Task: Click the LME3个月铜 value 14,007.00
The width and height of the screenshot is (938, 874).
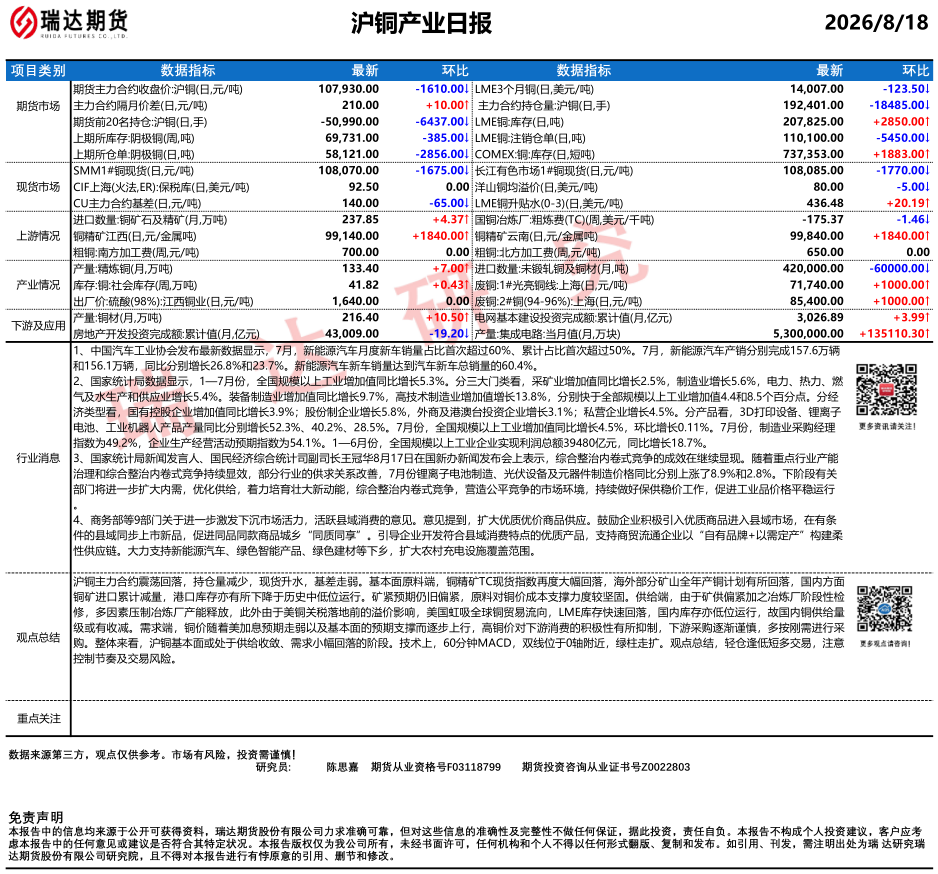Action: pyautogui.click(x=817, y=89)
